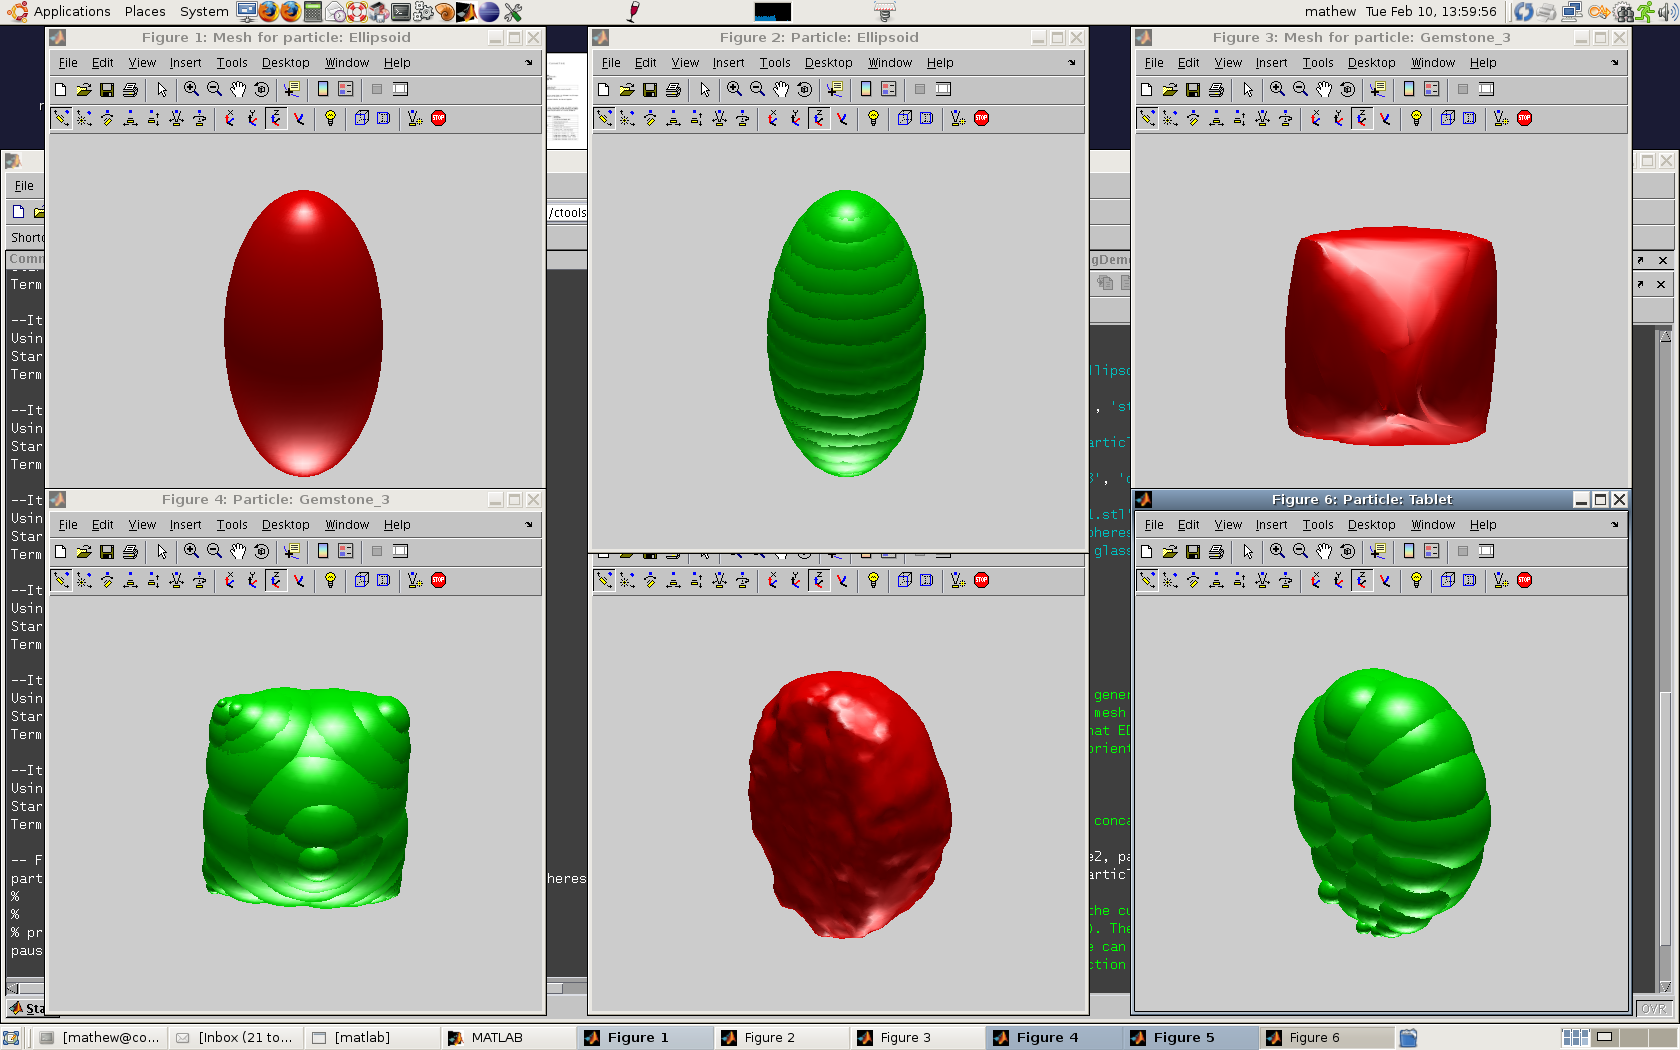Open Desktop menu in Figure 4

coord(286,525)
